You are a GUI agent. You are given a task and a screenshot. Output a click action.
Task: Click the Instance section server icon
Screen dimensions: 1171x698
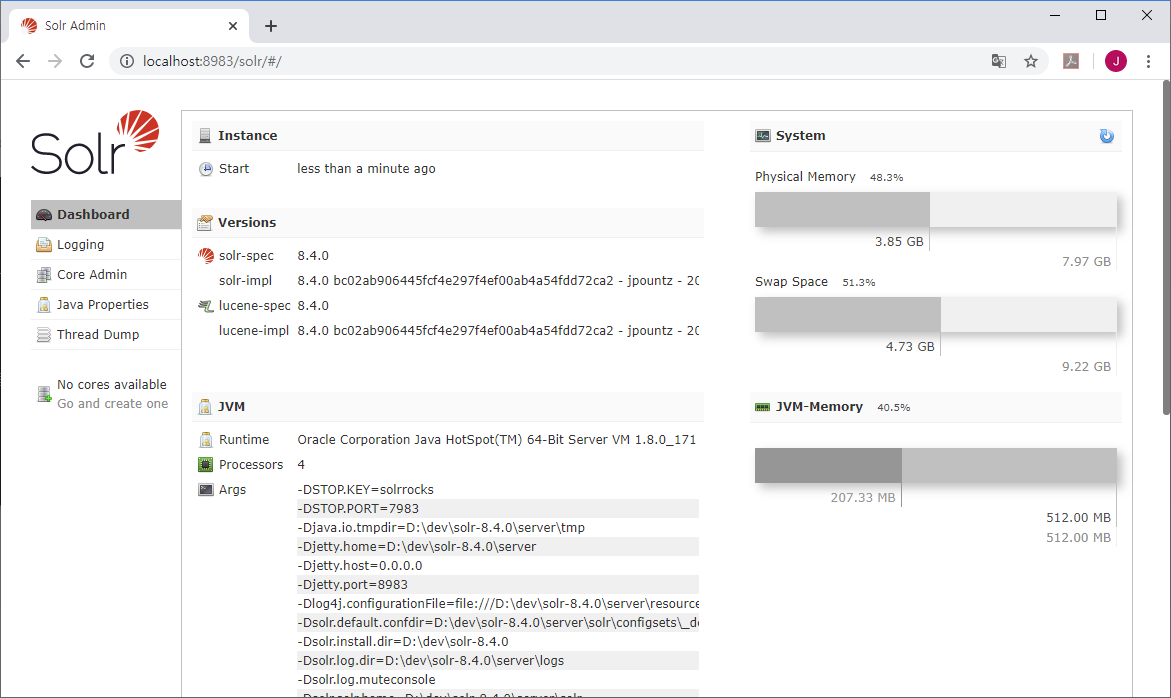pyautogui.click(x=205, y=136)
